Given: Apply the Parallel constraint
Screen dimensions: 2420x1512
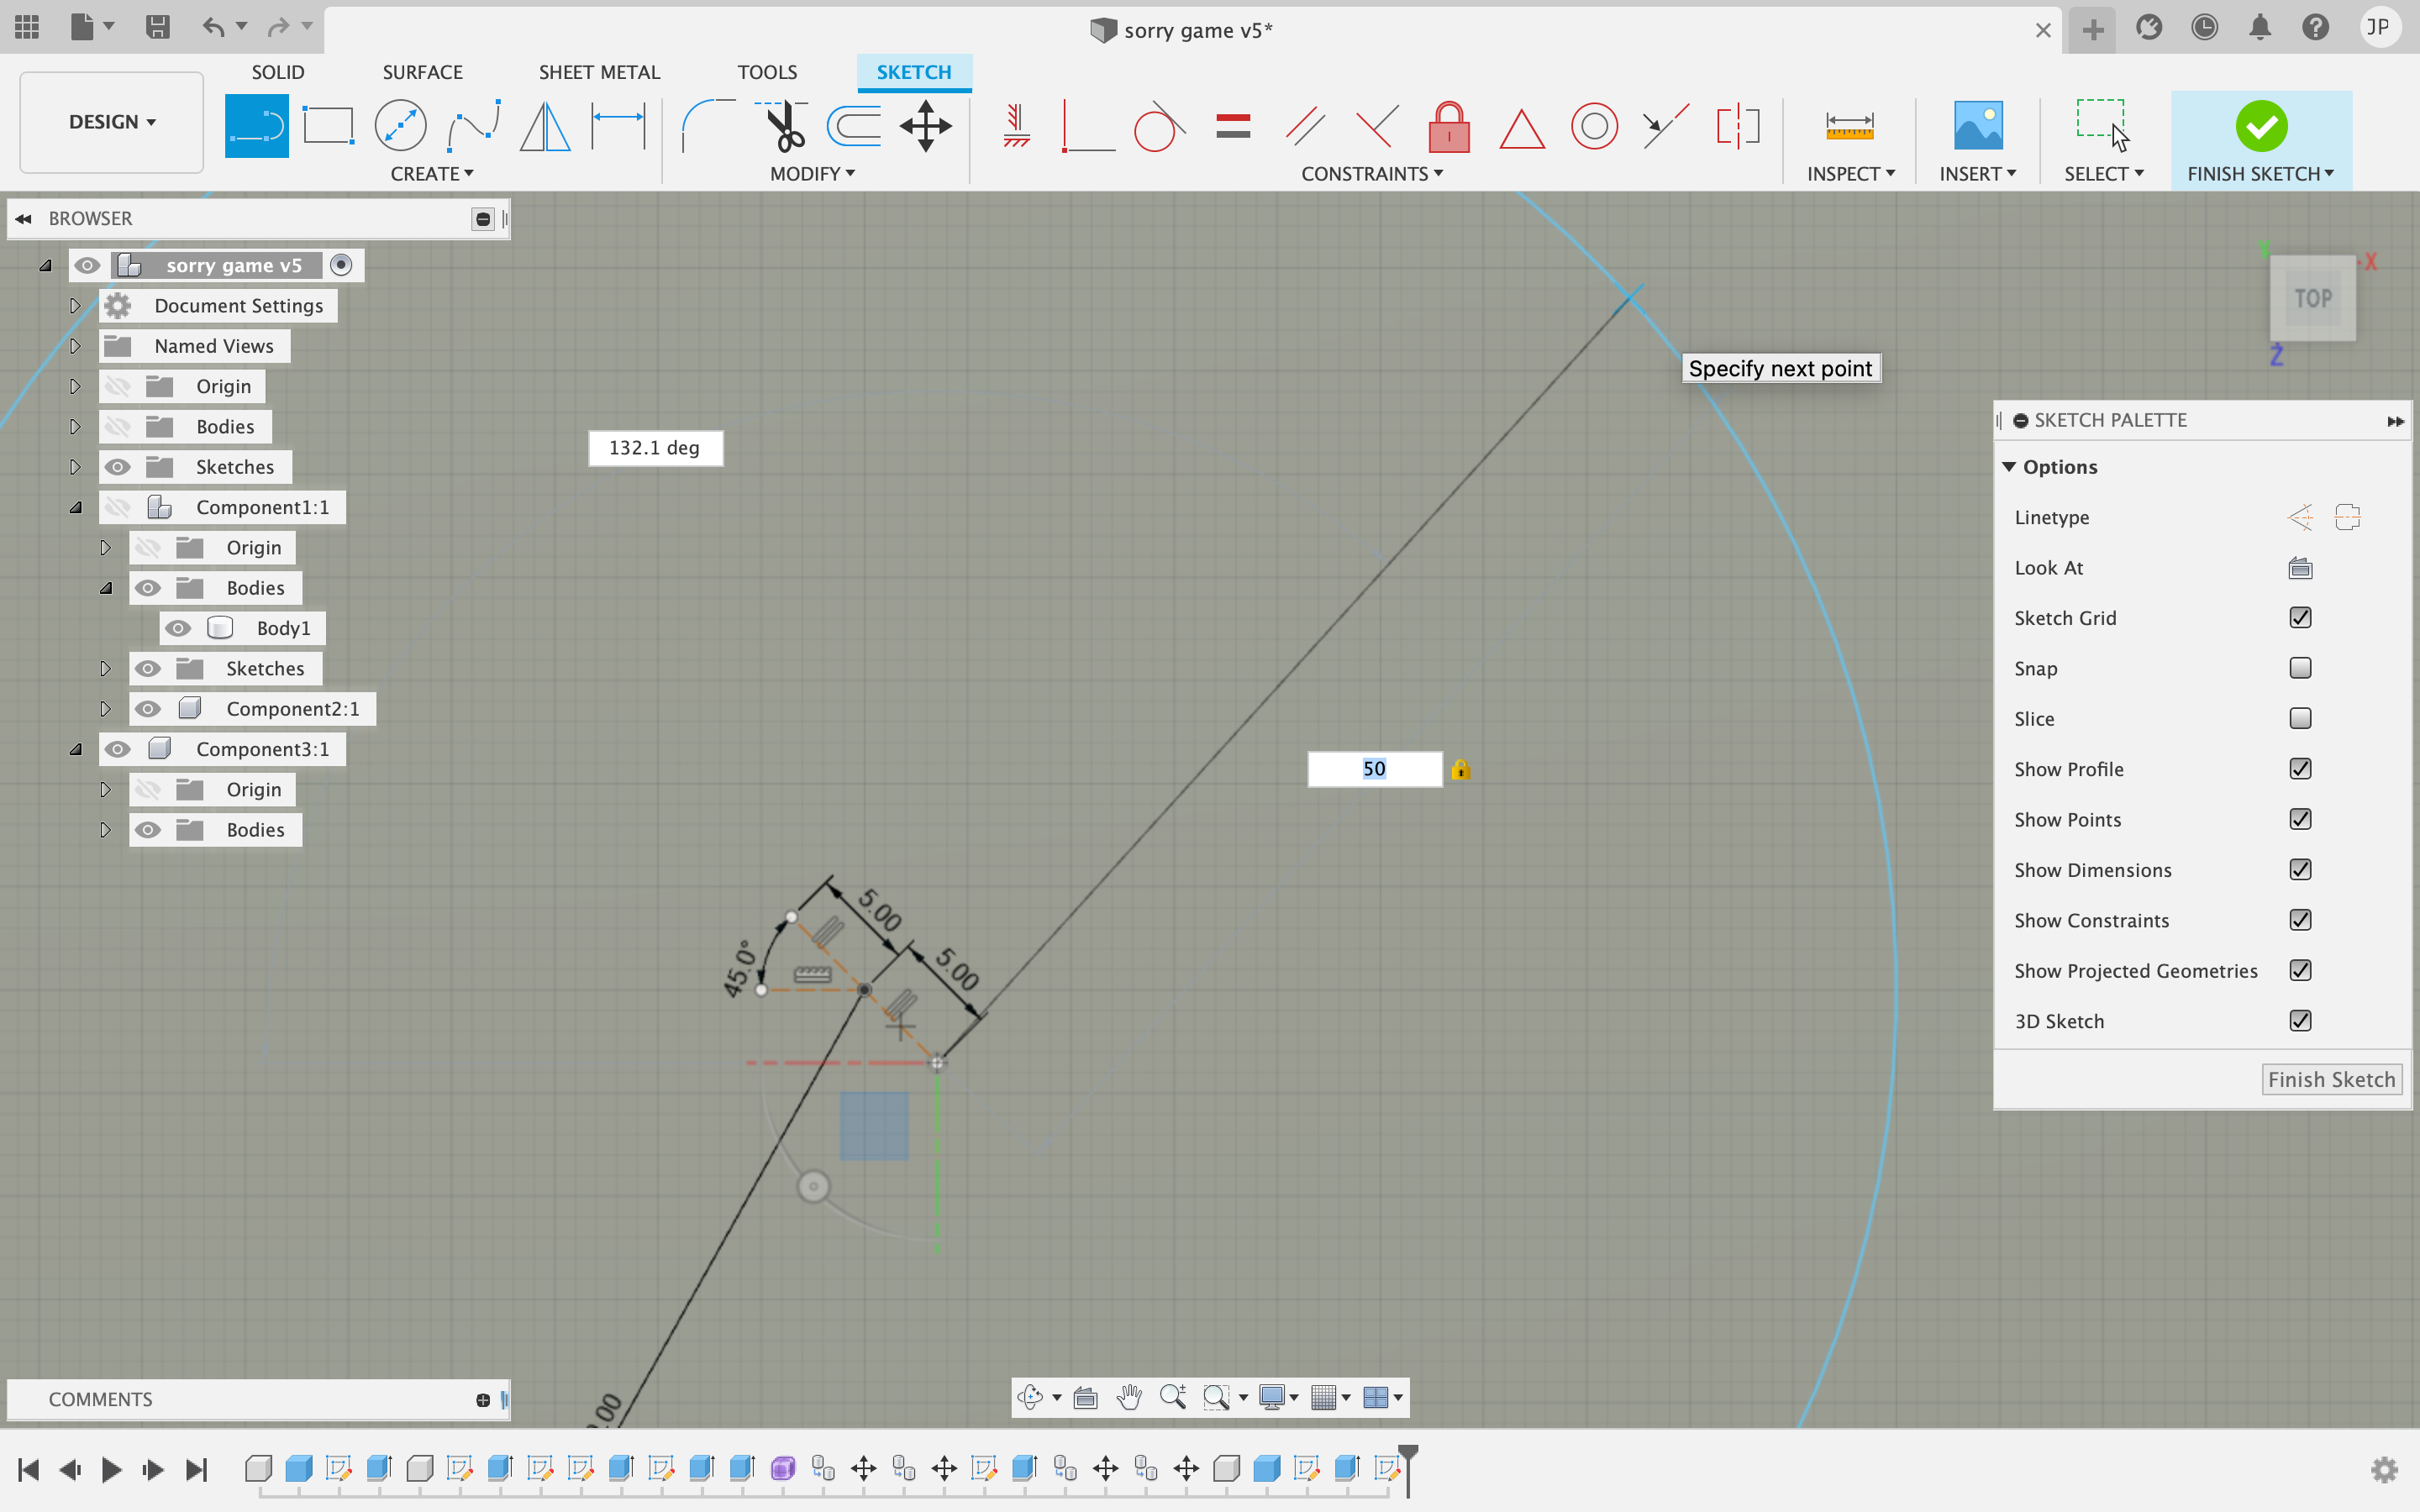Looking at the screenshot, I should [1305, 126].
